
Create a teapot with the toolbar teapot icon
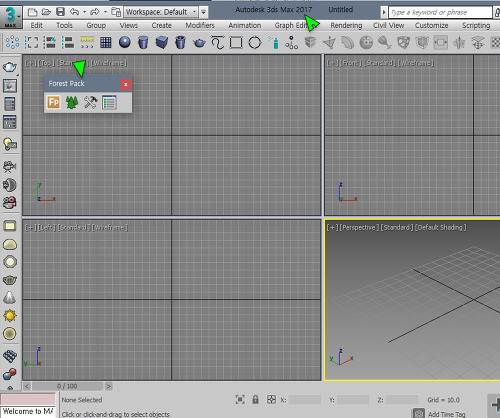[x=199, y=43]
